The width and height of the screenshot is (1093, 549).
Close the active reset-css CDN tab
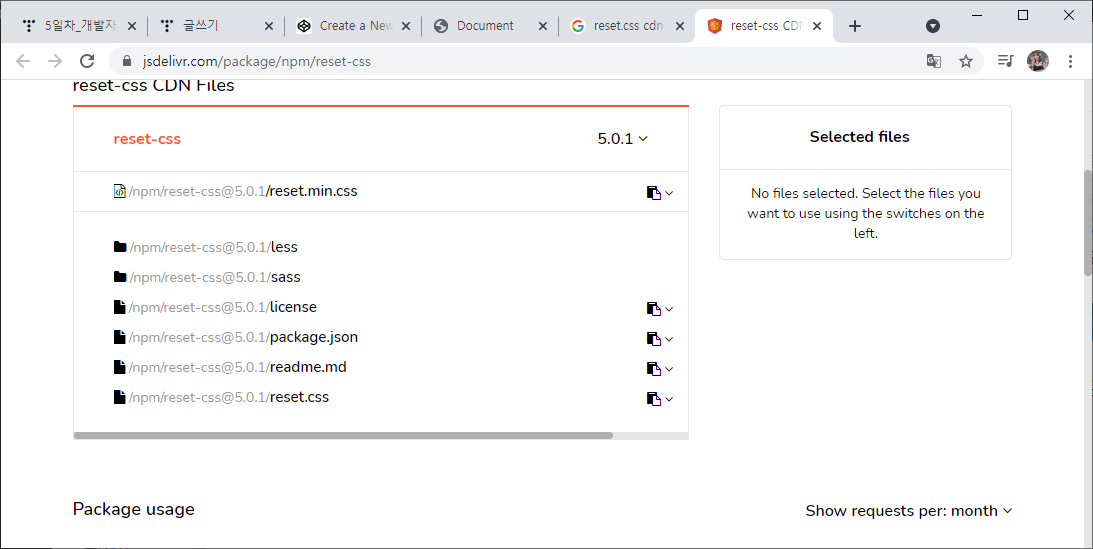(x=817, y=26)
